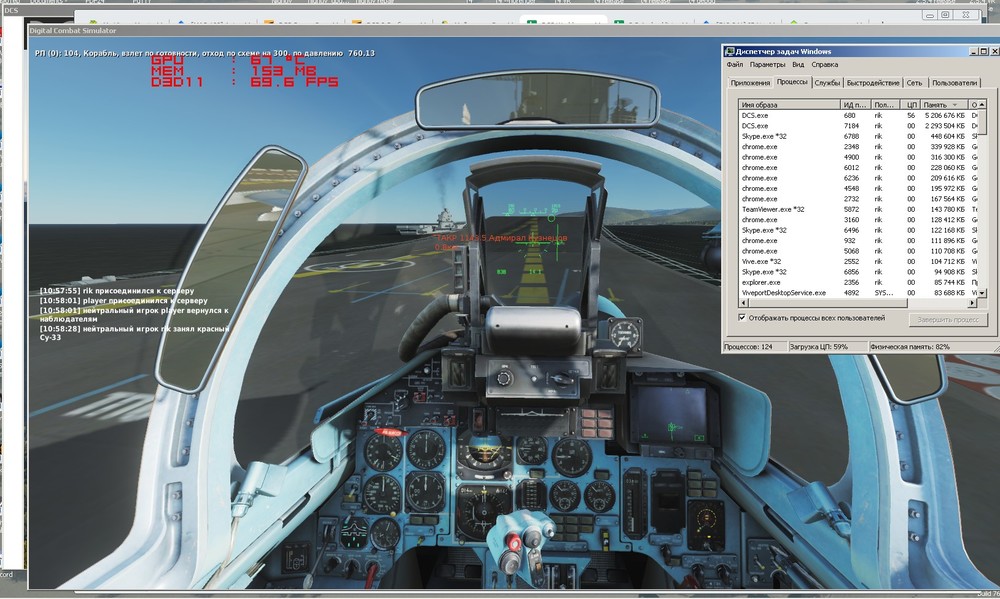Click the chat line timestamped 10:57:55

coord(117,291)
